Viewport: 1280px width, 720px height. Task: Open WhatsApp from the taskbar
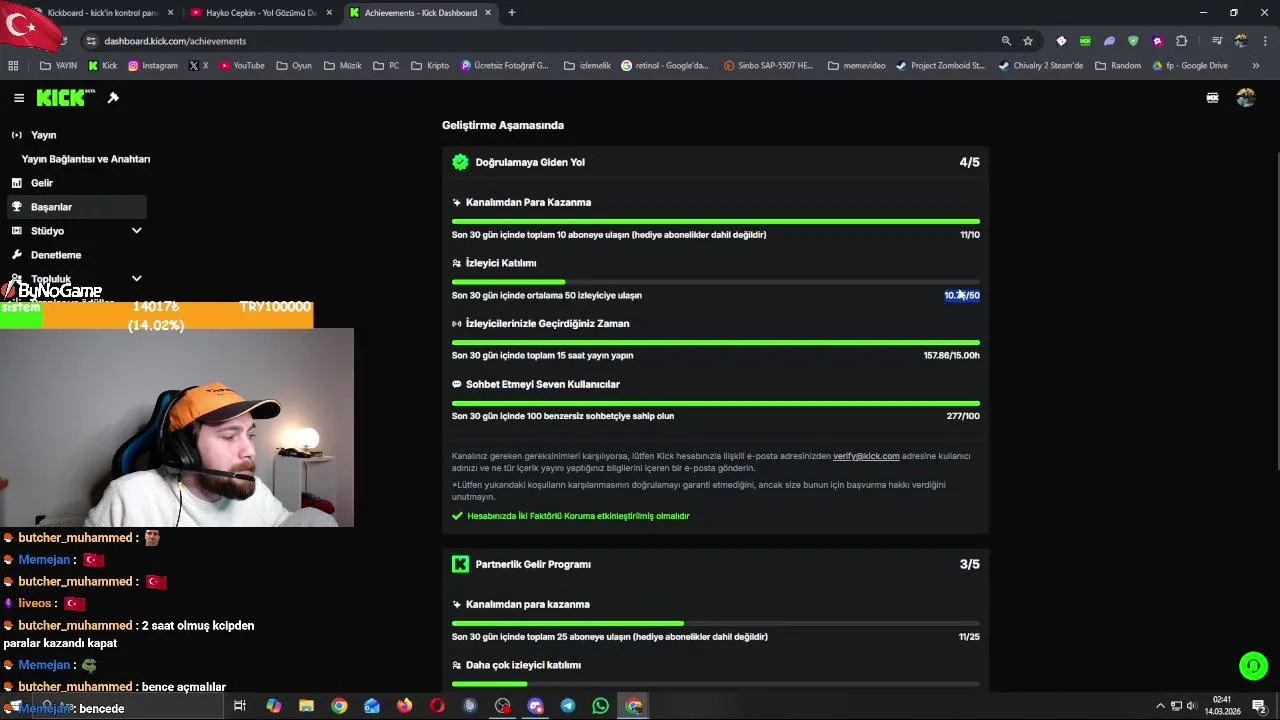pos(600,706)
